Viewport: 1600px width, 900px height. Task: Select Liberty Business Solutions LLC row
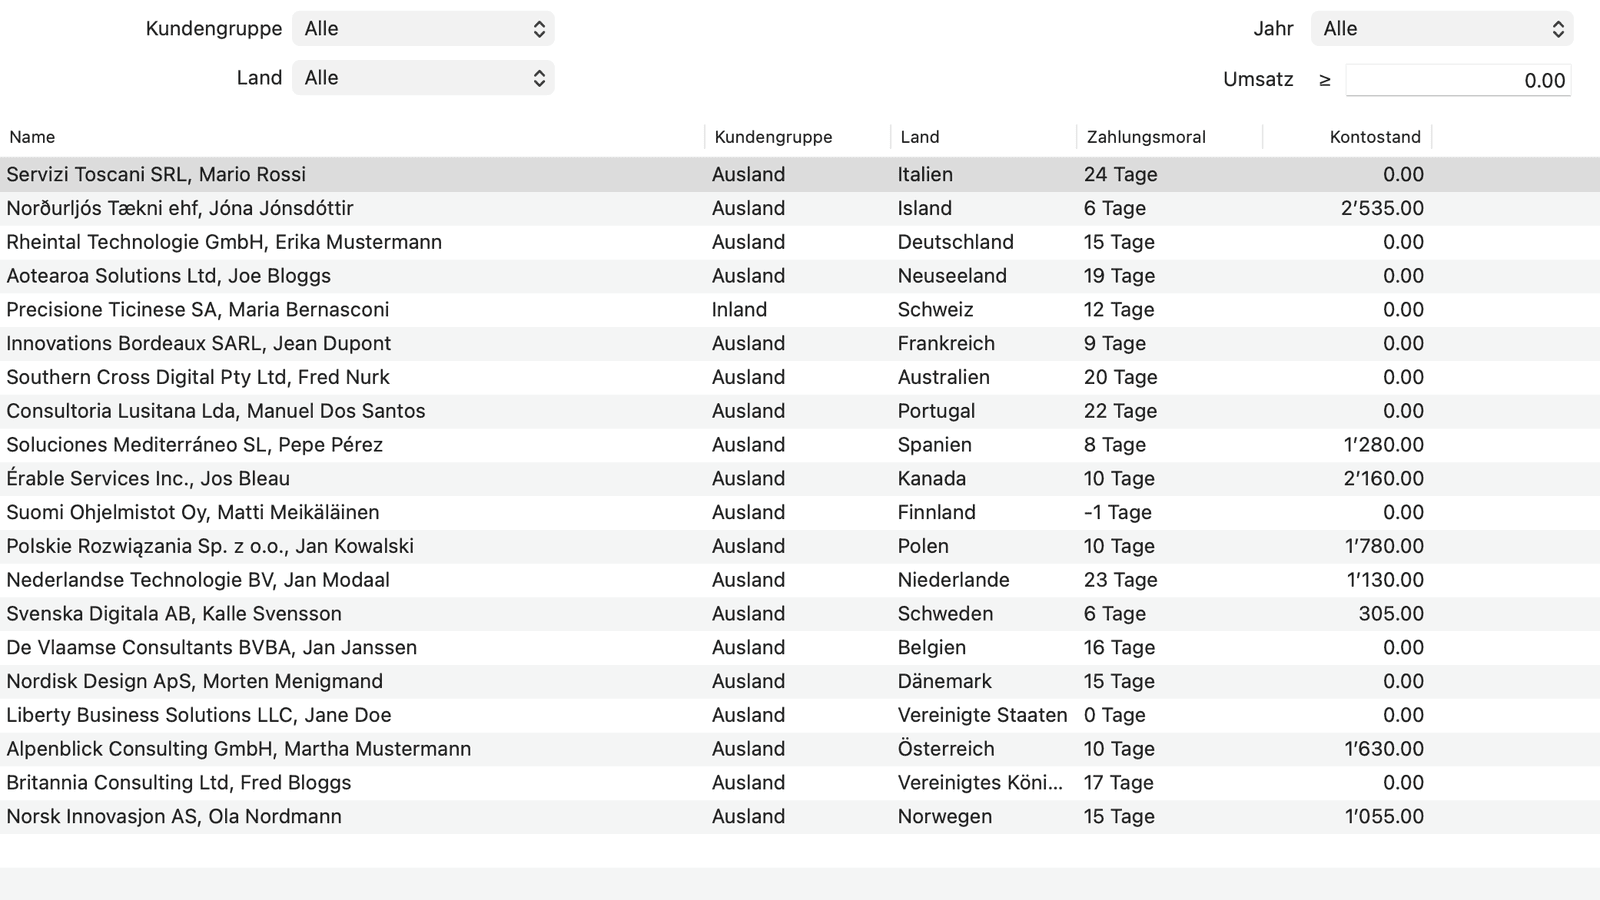[x=199, y=715]
